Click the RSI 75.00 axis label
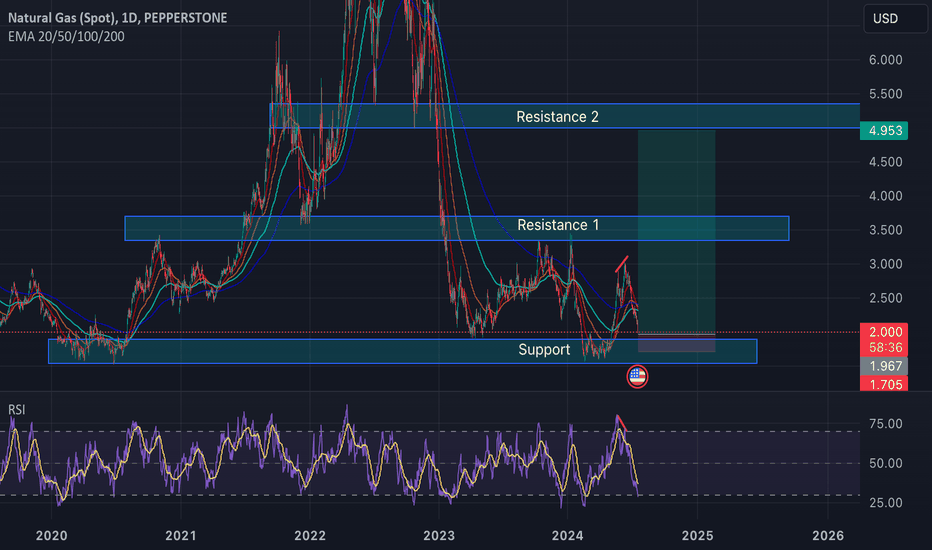 [x=886, y=424]
